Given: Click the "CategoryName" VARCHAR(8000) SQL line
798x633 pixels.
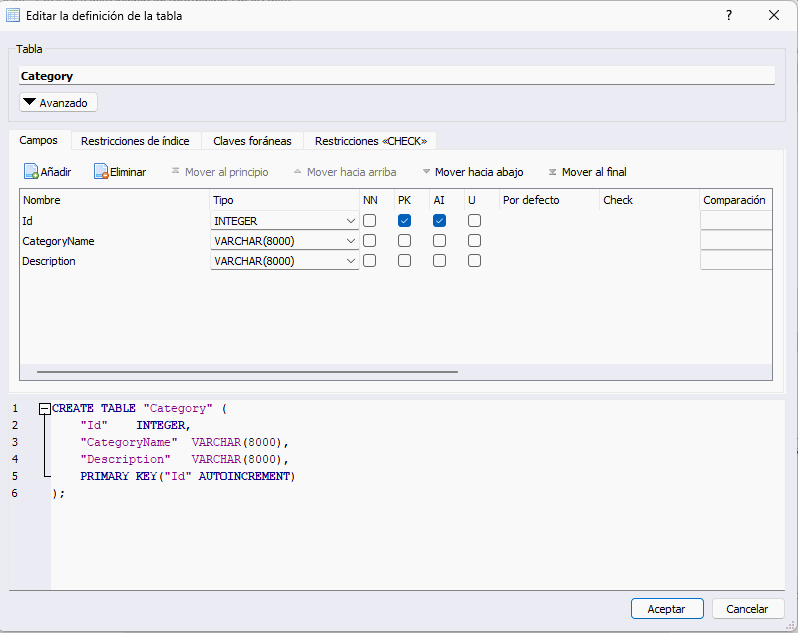Looking at the screenshot, I should tap(185, 442).
